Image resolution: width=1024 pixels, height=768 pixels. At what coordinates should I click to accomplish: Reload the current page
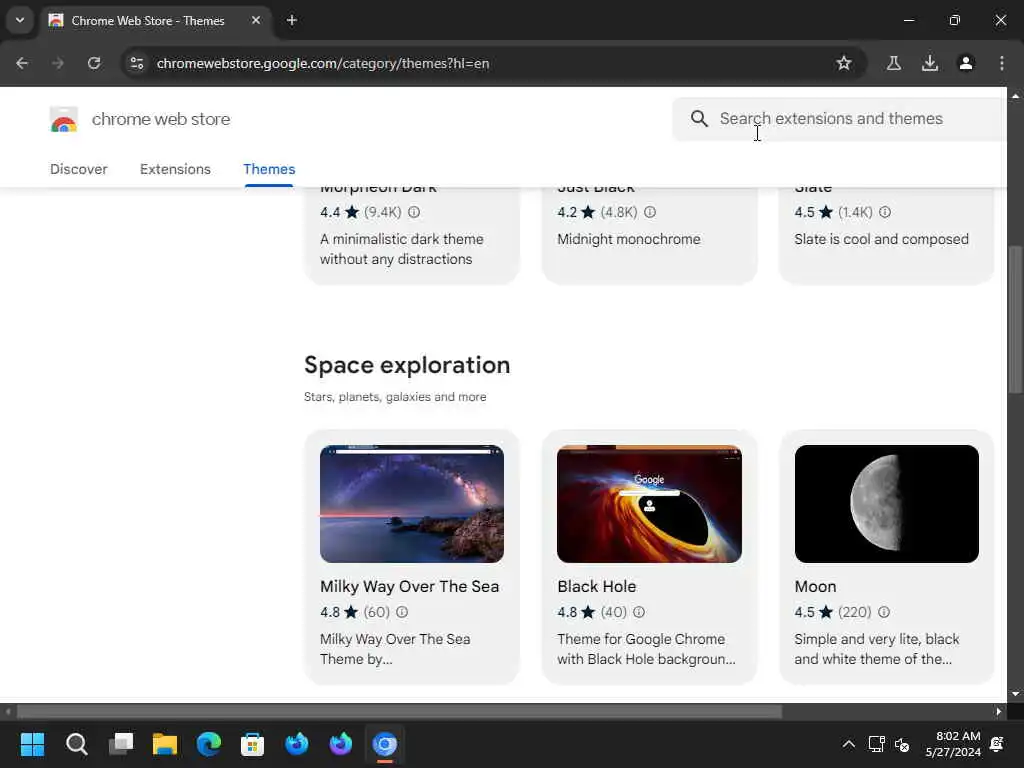click(x=94, y=63)
